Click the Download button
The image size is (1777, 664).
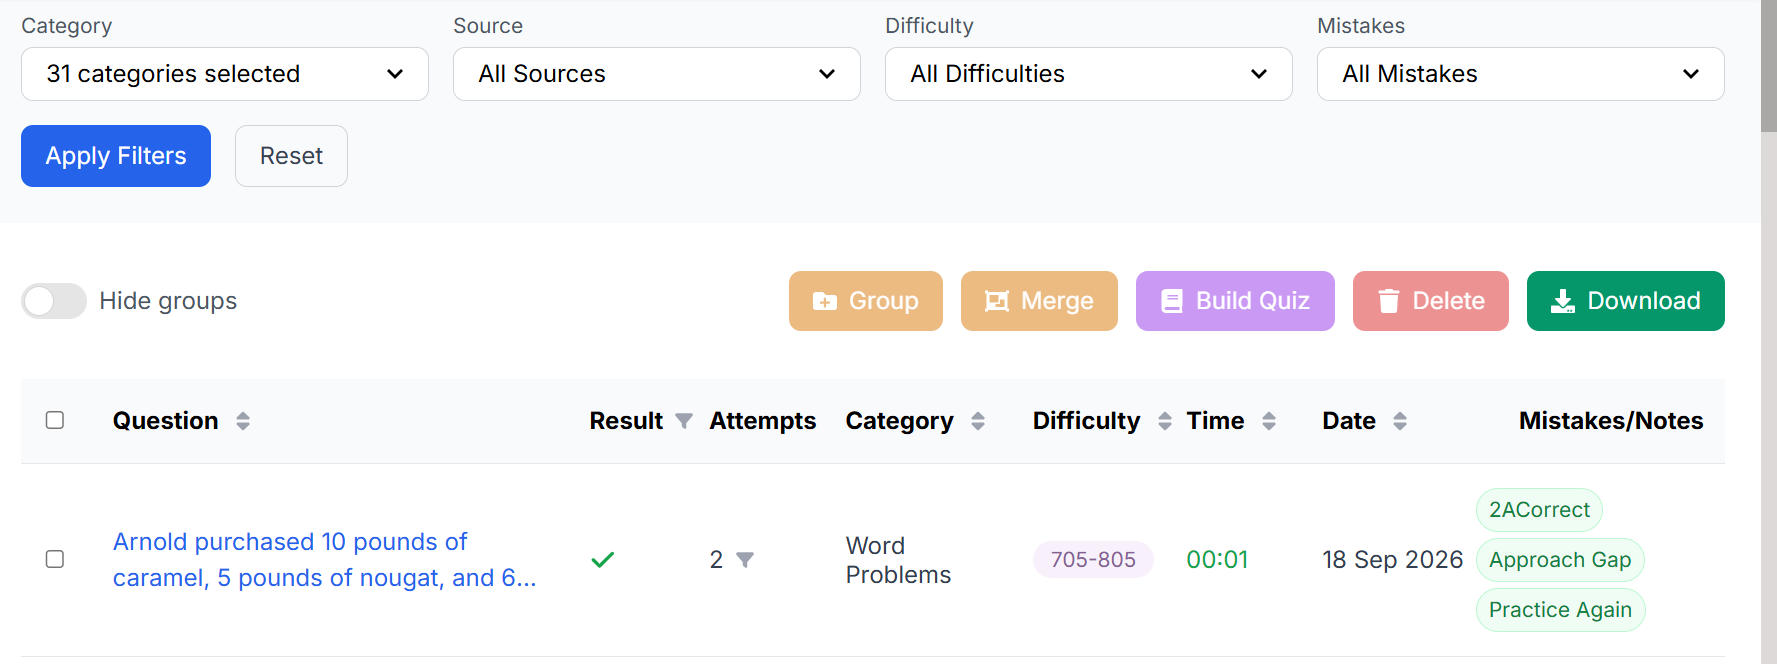point(1625,301)
